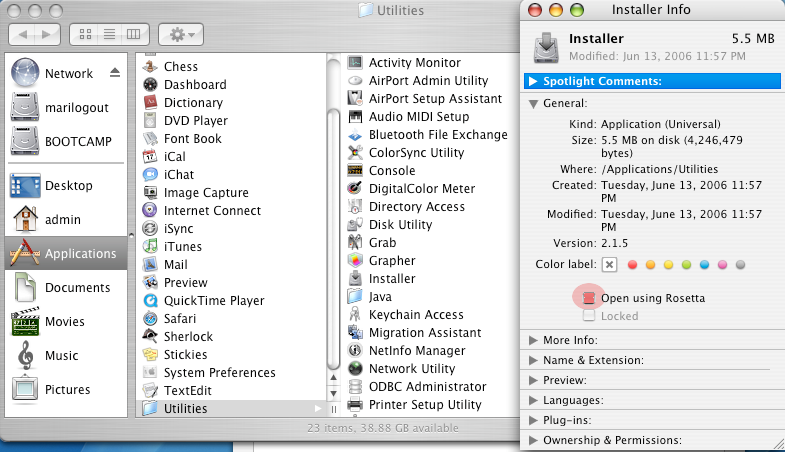
Task: Select the Utilities folder row
Action: pos(231,408)
